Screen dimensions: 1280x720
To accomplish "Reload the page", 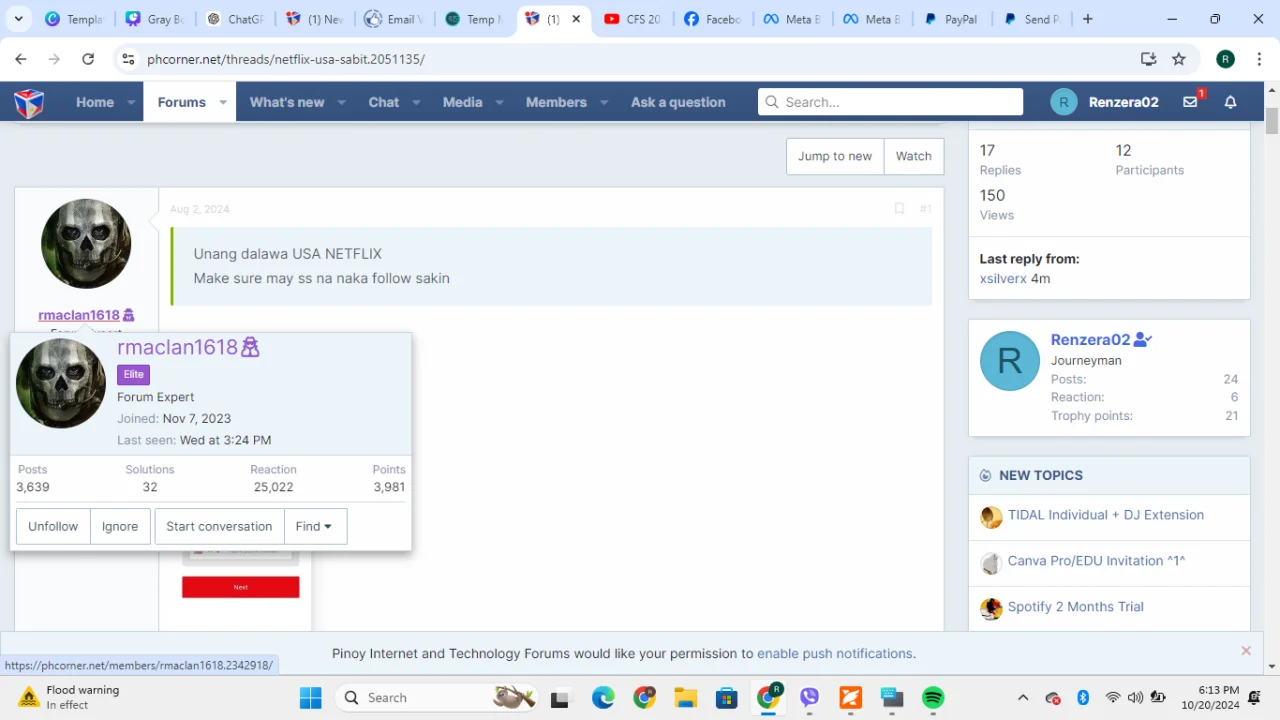I will (x=88, y=59).
